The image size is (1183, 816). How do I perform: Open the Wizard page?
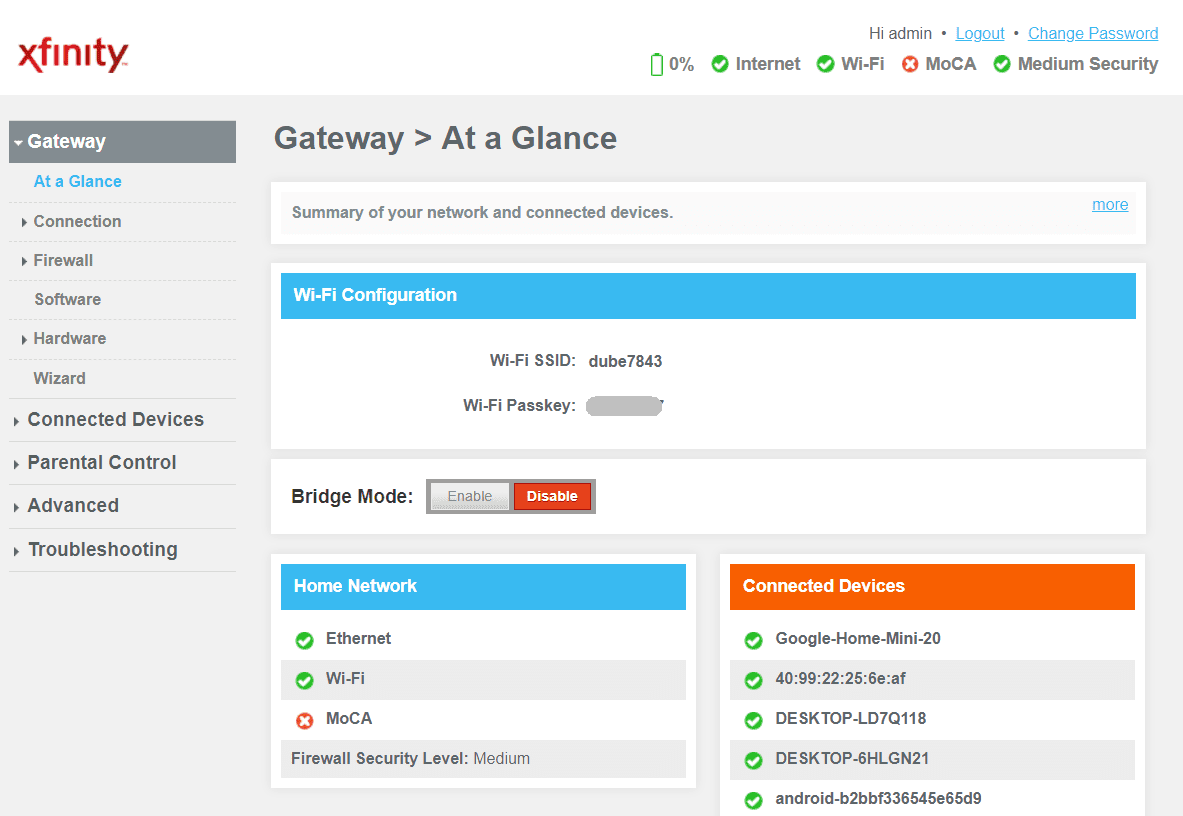59,378
